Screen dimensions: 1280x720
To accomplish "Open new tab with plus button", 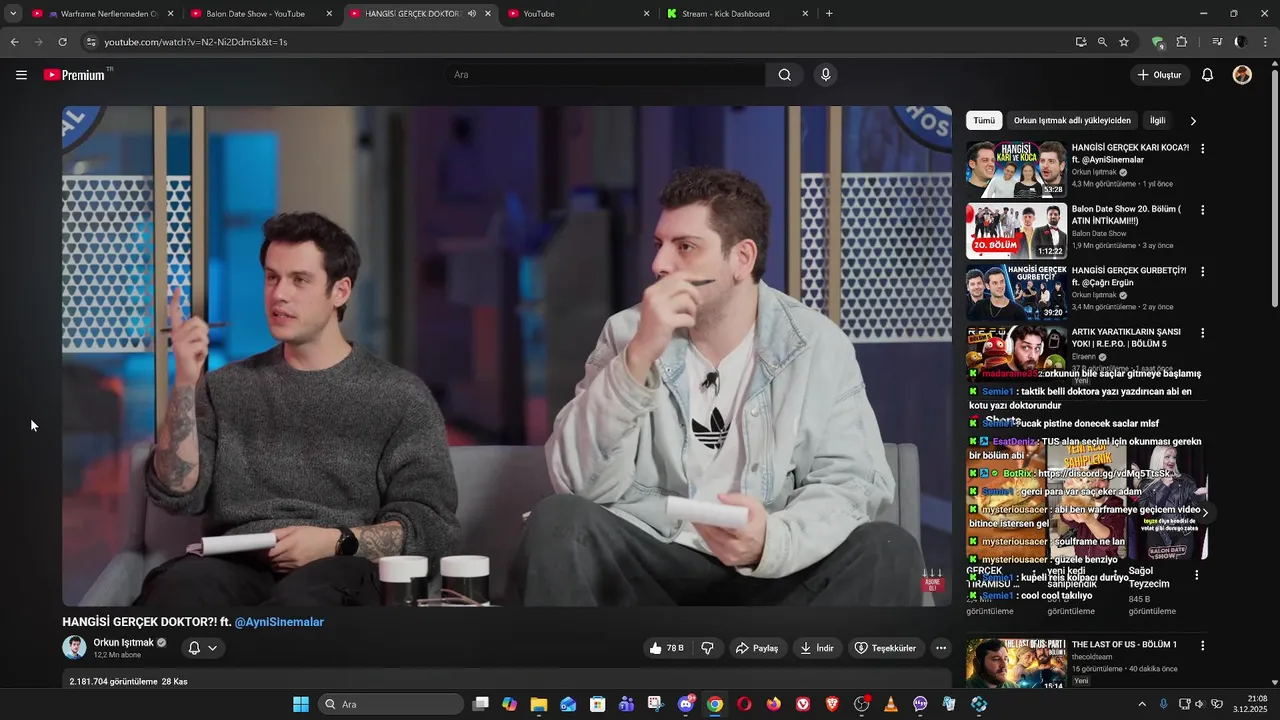I will 829,14.
